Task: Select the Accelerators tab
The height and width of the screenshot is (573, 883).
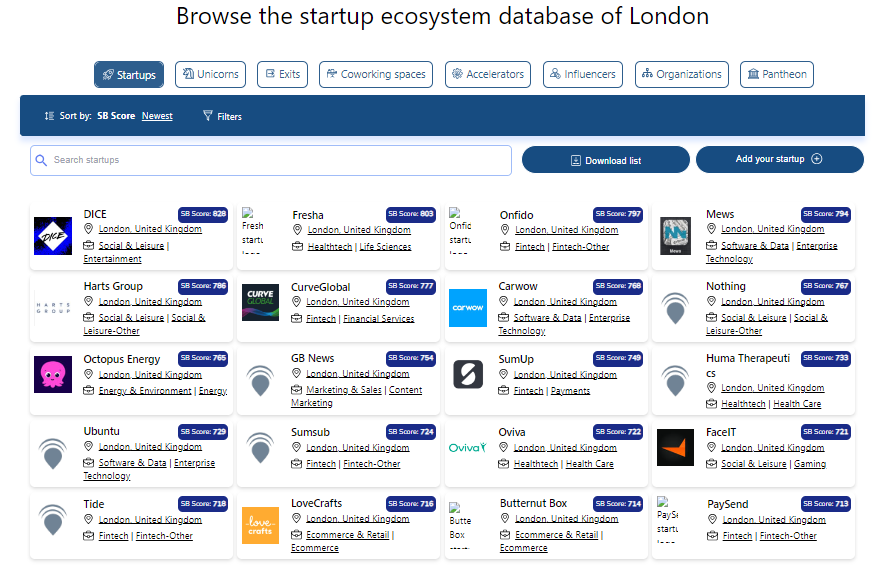Action: point(487,74)
